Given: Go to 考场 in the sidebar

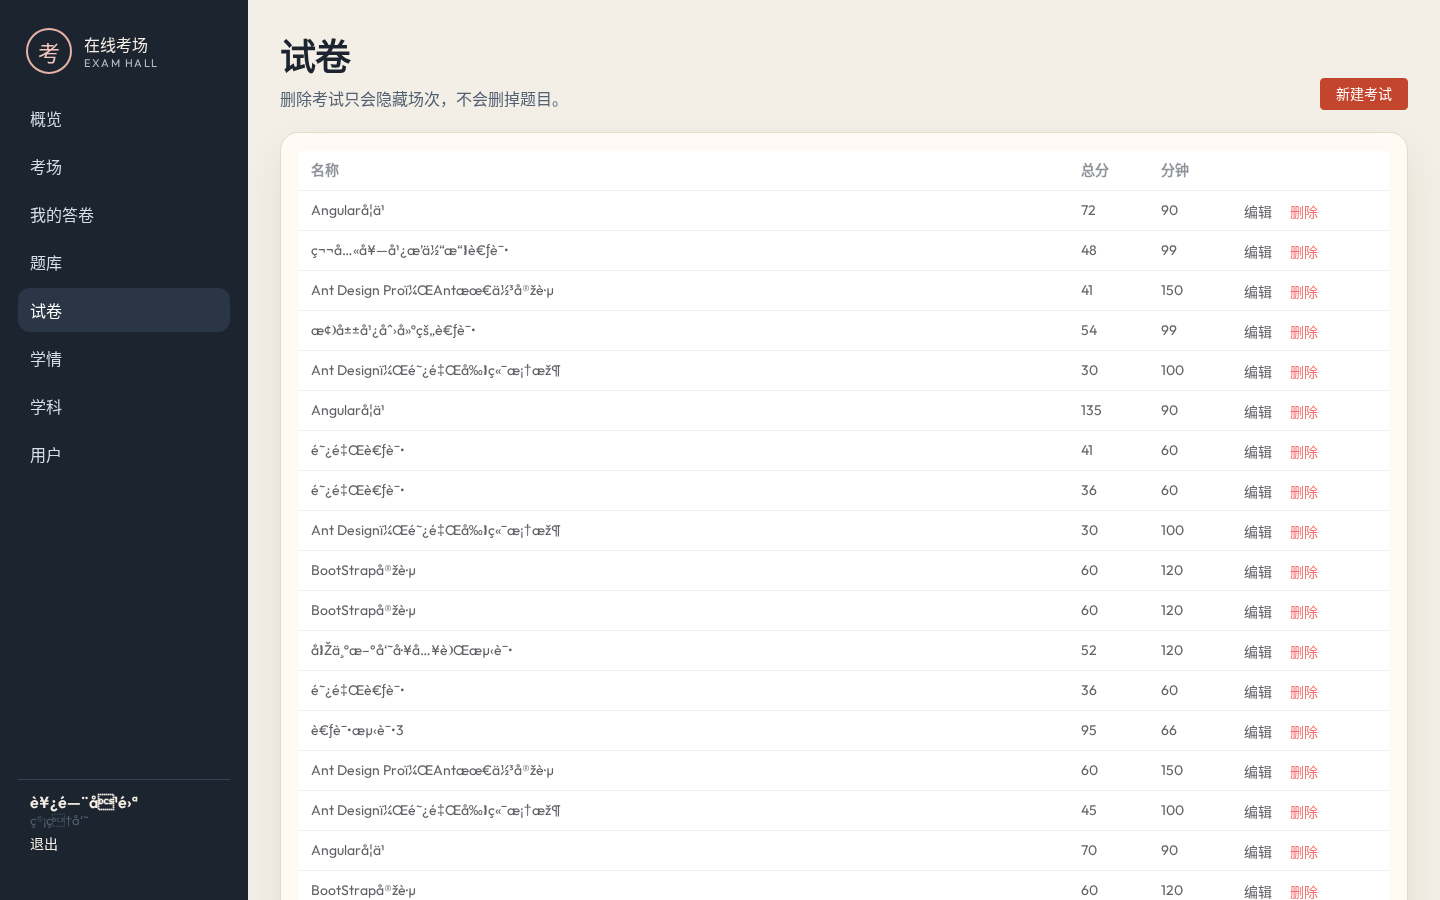Looking at the screenshot, I should point(124,167).
